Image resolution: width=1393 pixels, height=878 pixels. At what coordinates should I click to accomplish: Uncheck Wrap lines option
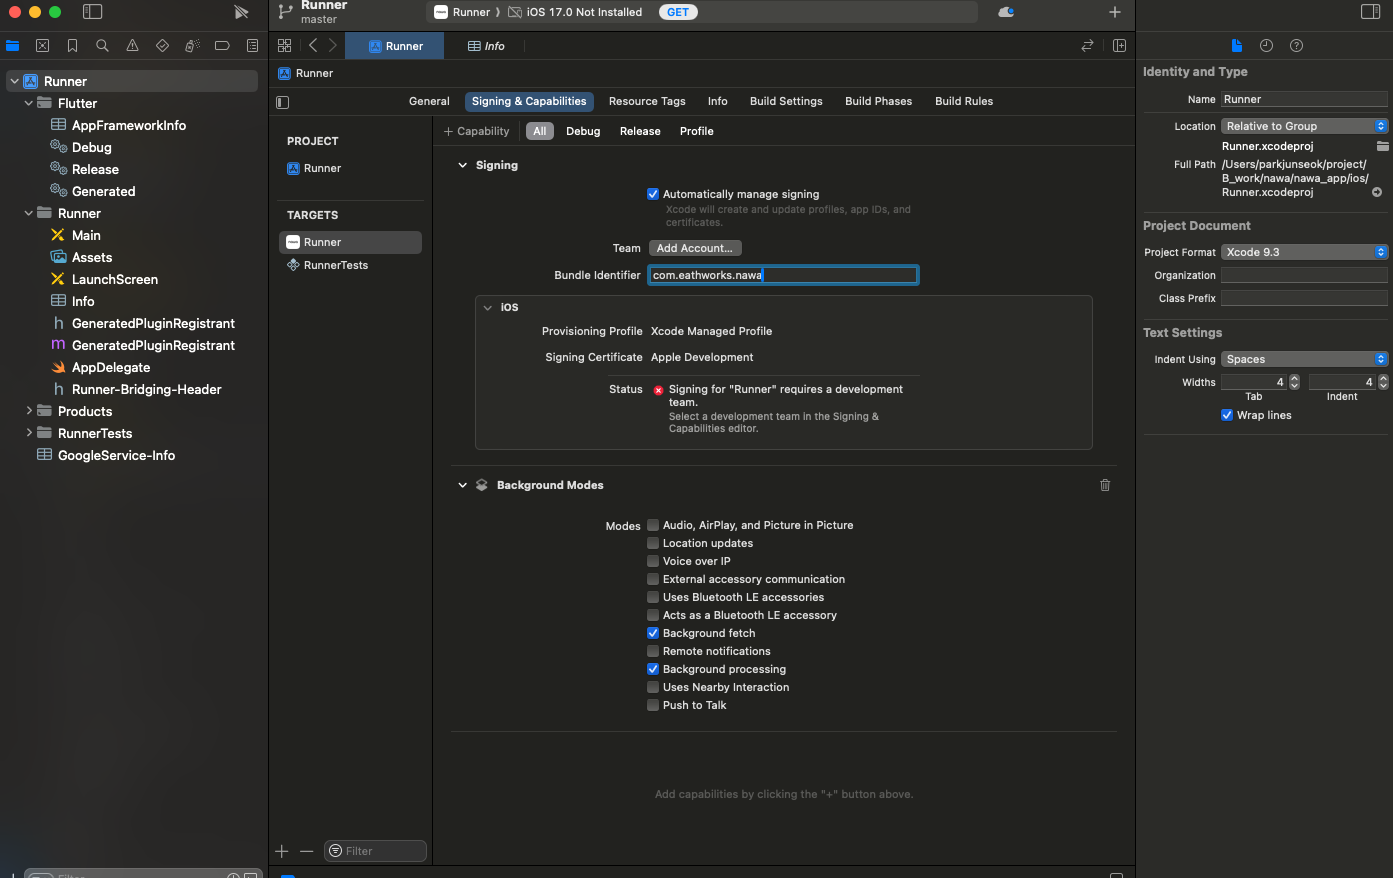pos(1227,415)
